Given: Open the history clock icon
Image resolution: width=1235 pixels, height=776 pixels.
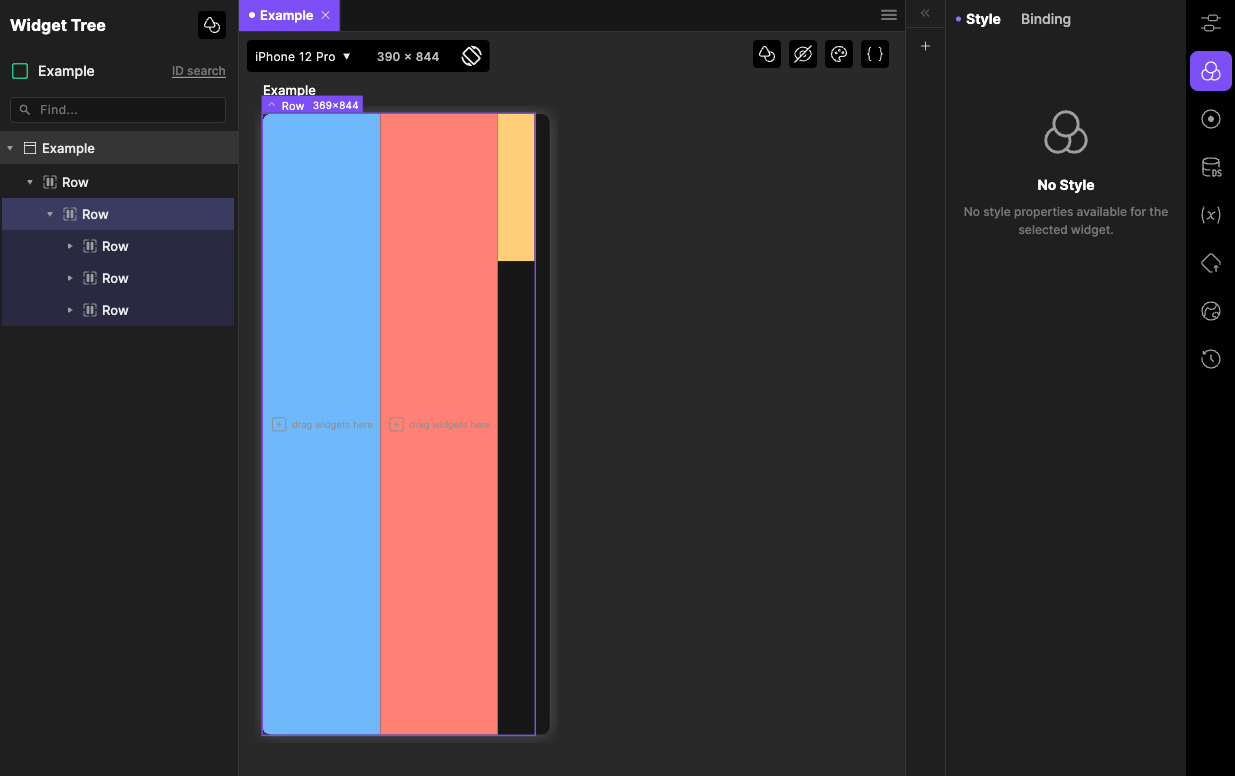Looking at the screenshot, I should point(1211,359).
